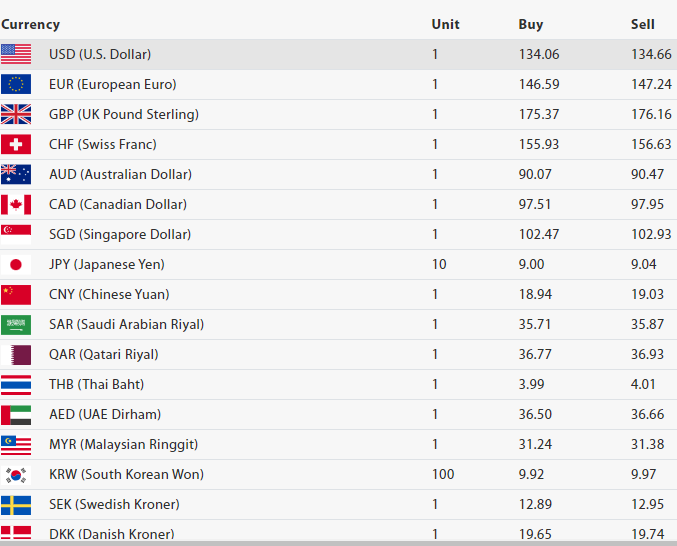Click the Buy column header
This screenshot has width=677, height=546.
click(x=531, y=24)
